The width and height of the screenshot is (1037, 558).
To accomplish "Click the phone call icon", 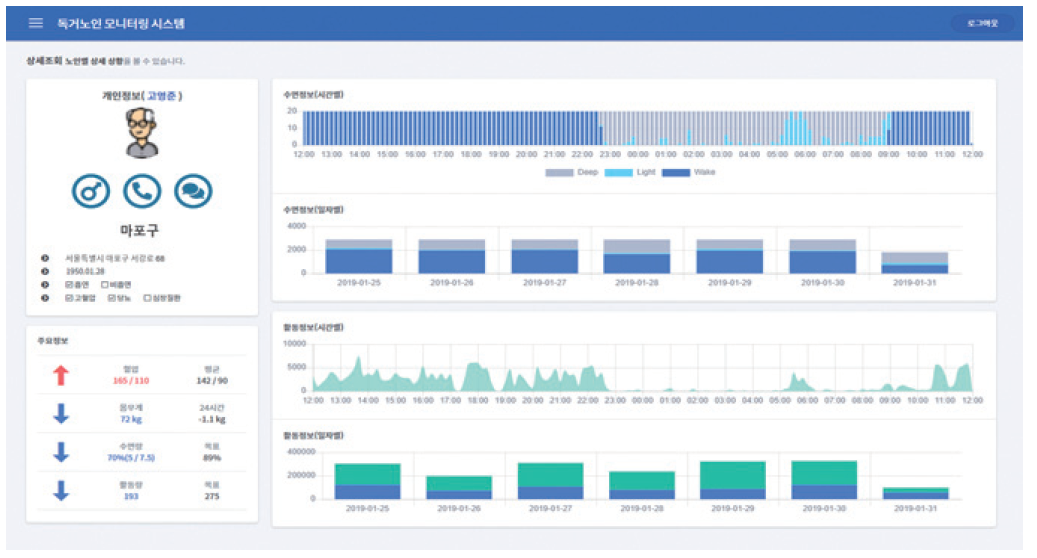I will click(x=142, y=191).
